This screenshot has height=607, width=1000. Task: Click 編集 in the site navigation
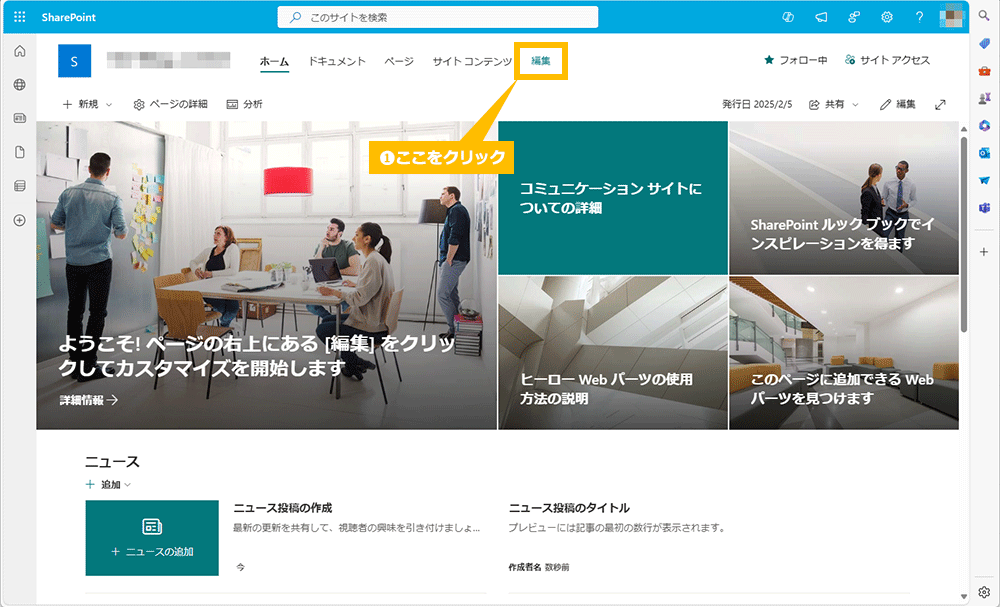click(x=541, y=61)
